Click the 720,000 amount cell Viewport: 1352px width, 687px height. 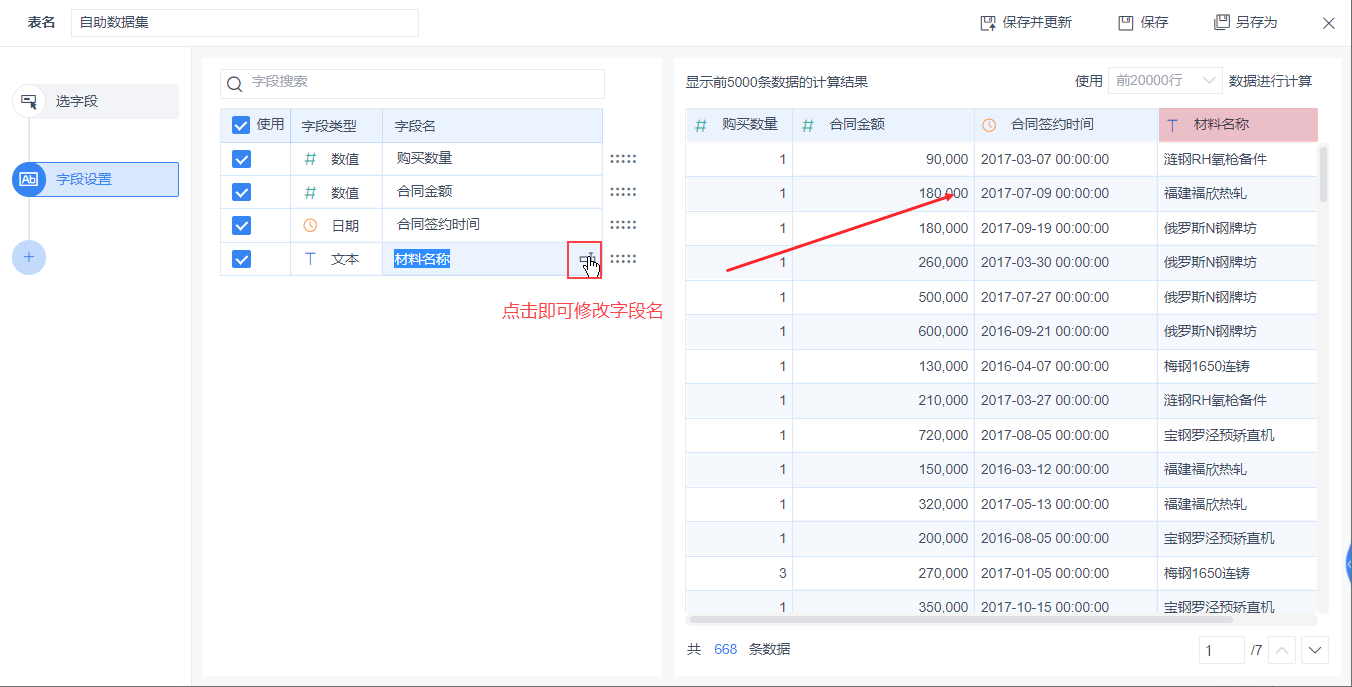click(x=883, y=435)
